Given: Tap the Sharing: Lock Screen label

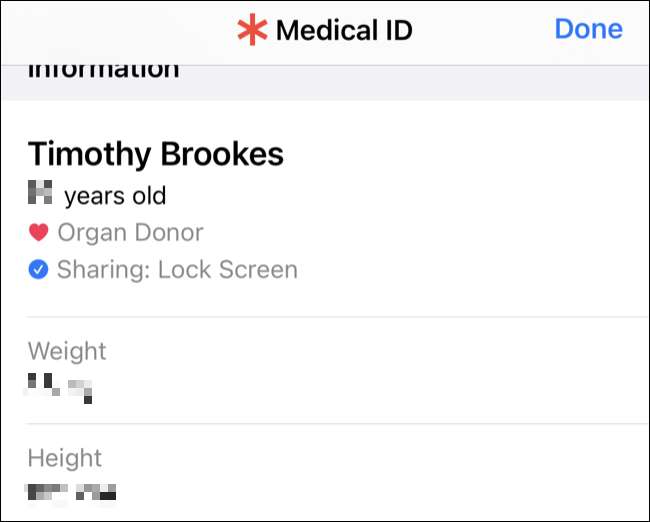Looking at the screenshot, I should click(x=177, y=270).
